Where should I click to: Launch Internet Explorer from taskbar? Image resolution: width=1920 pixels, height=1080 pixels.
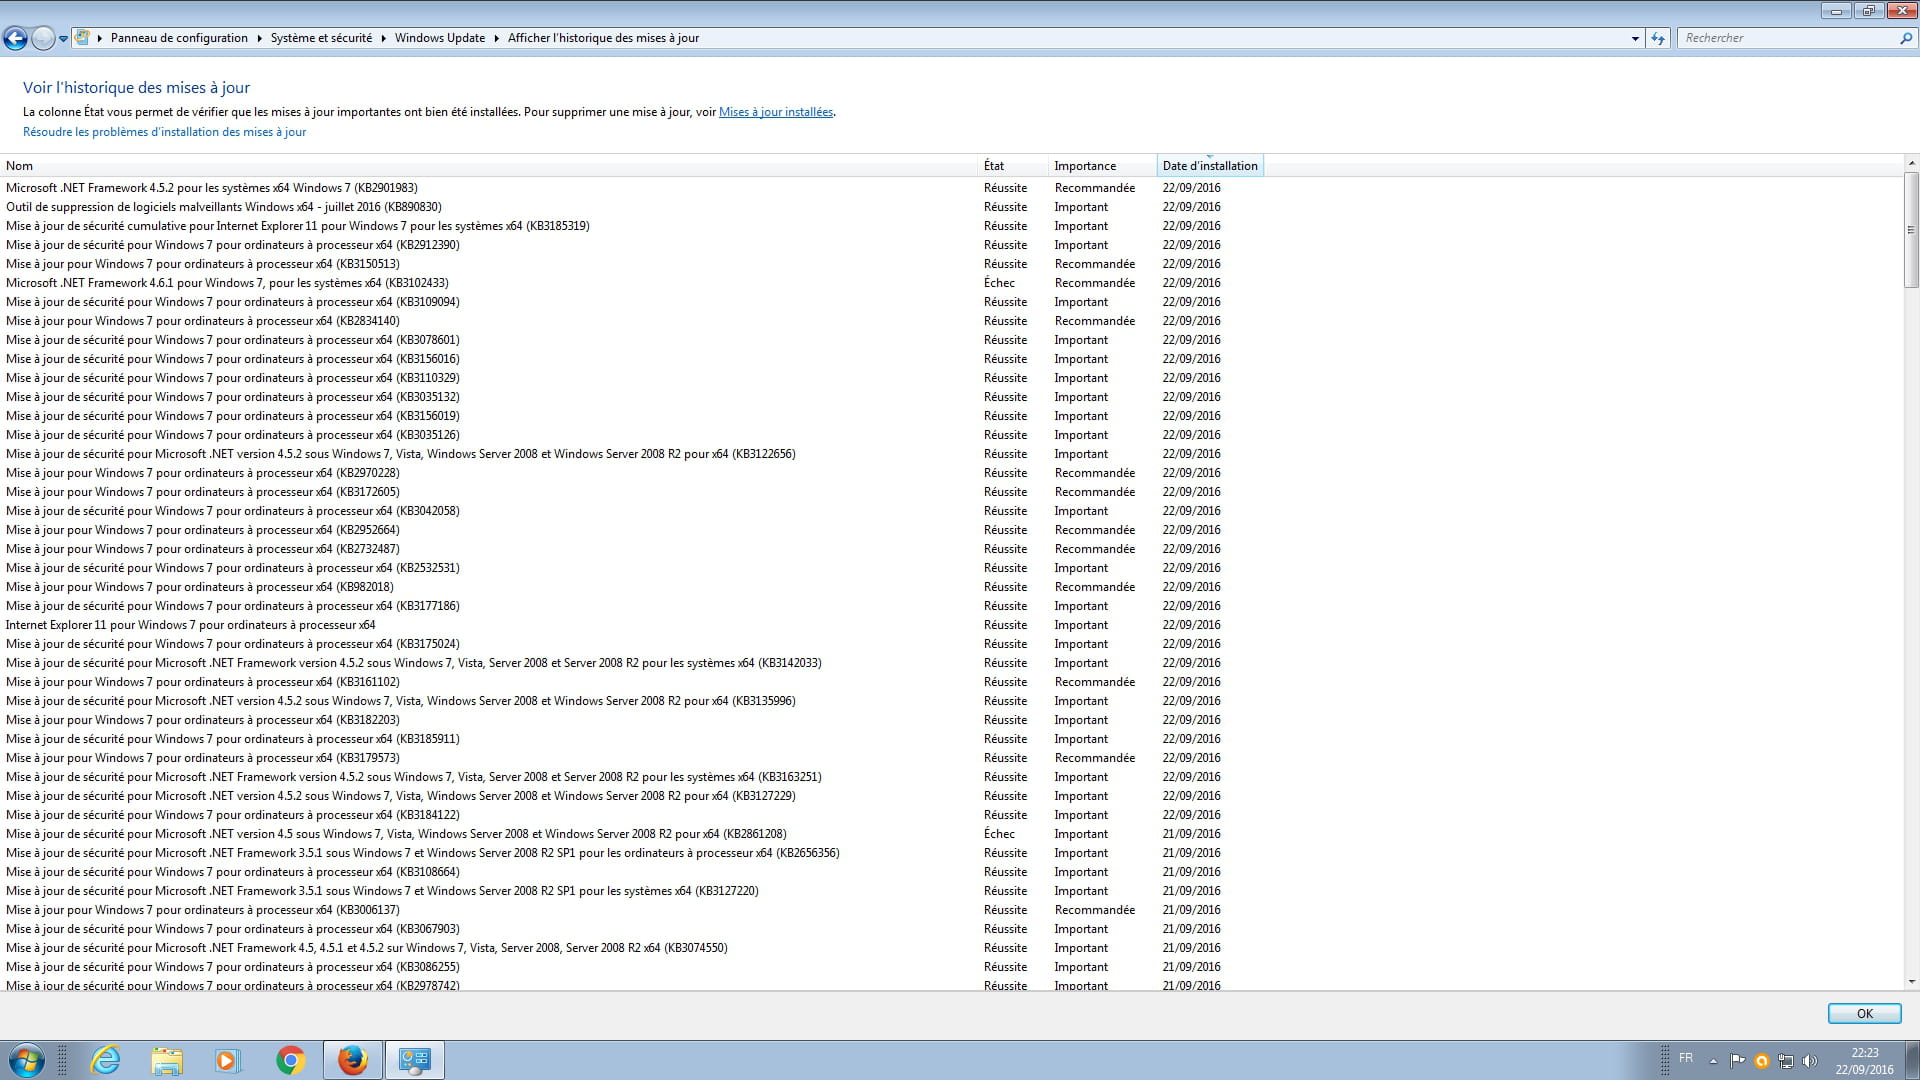click(x=105, y=1060)
